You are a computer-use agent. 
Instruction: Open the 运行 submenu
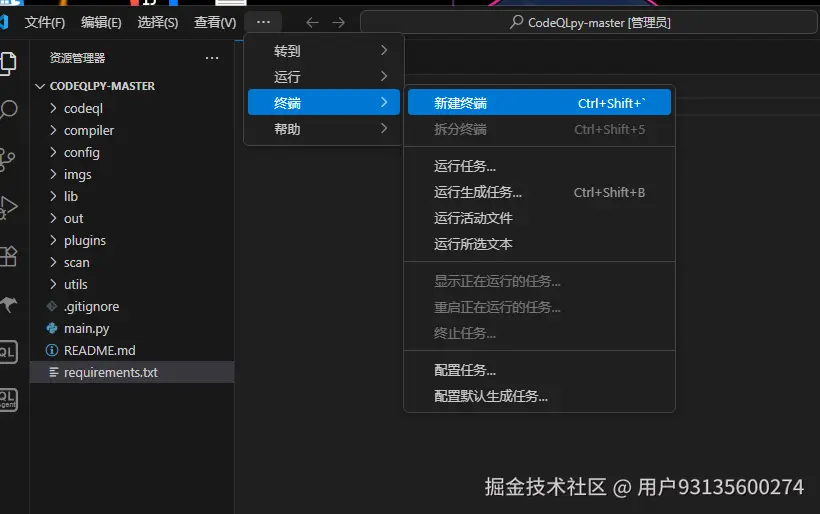[324, 77]
